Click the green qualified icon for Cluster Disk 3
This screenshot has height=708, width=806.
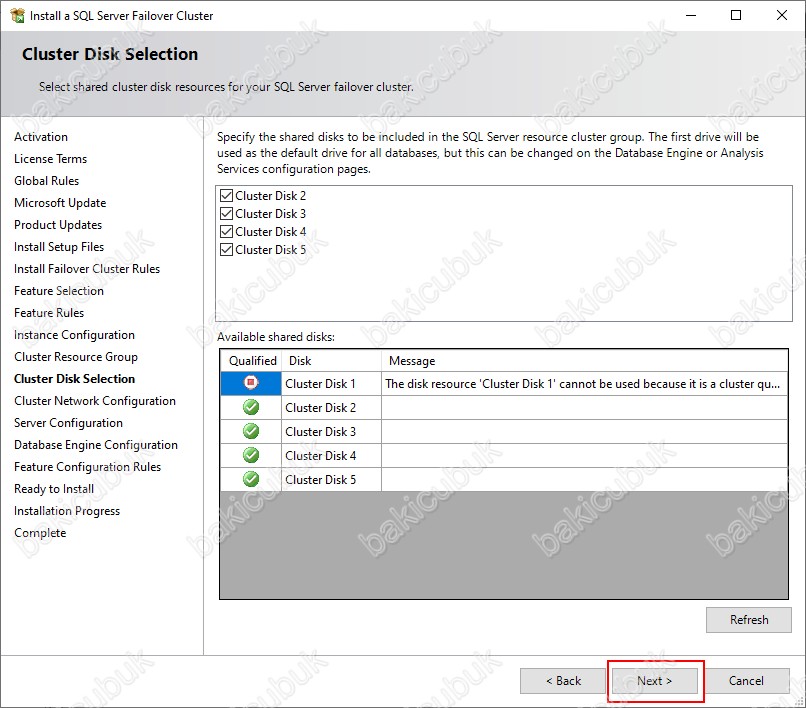coord(251,431)
